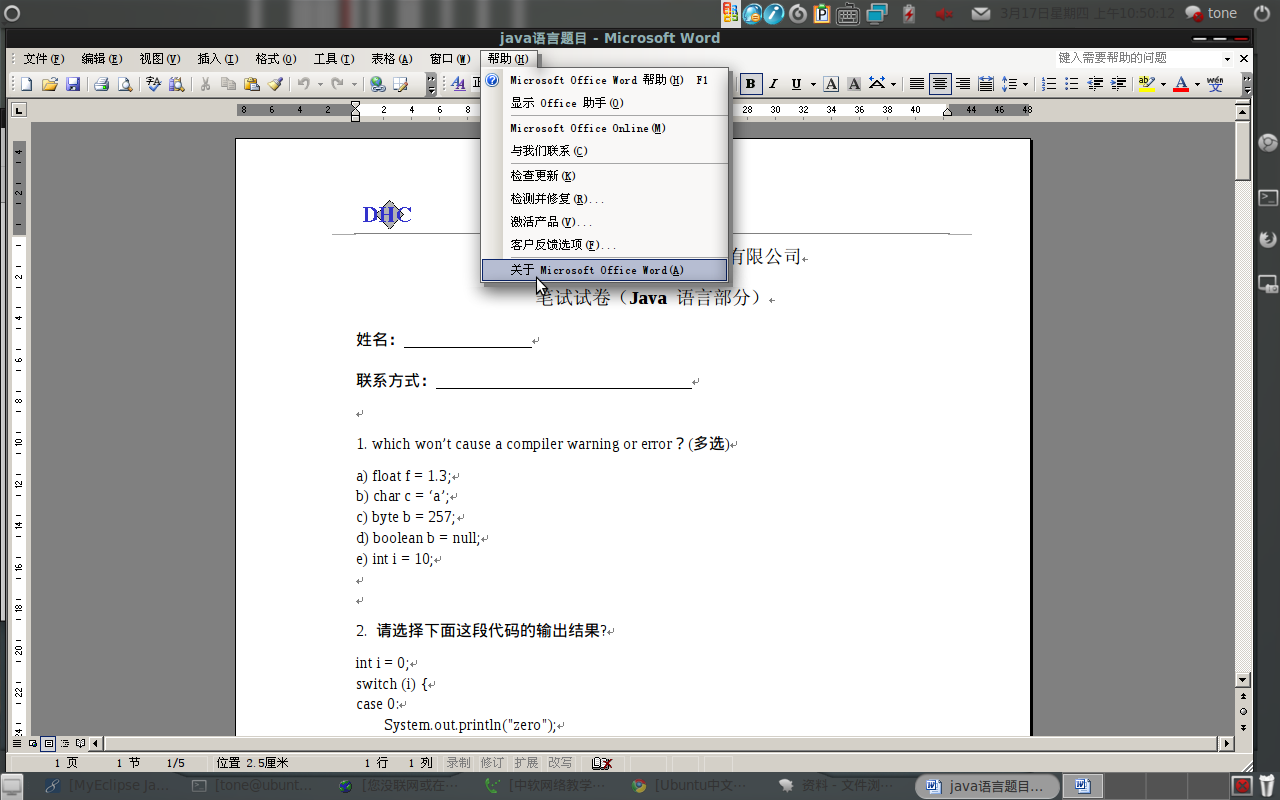The height and width of the screenshot is (800, 1280).
Task: Open the 编辑(E) menu
Action: (101, 59)
